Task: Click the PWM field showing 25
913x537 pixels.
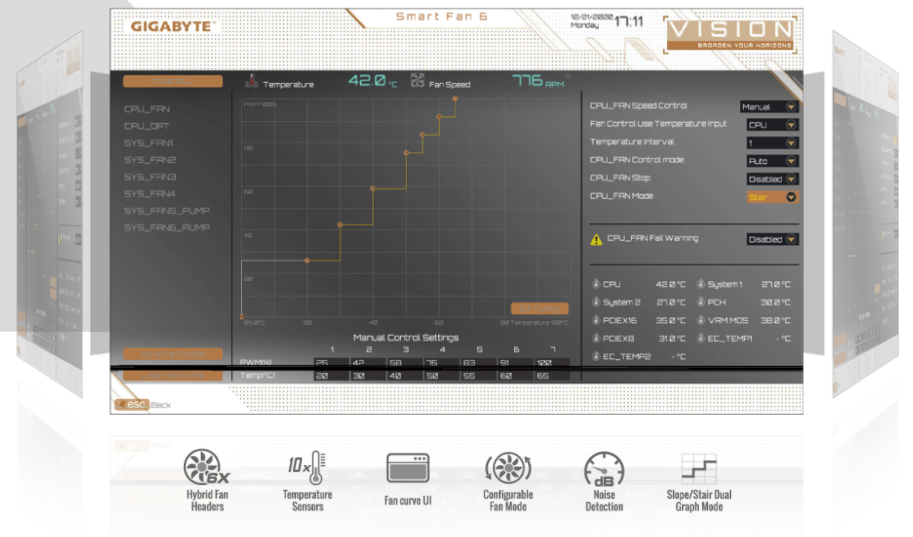Action: tap(331, 362)
